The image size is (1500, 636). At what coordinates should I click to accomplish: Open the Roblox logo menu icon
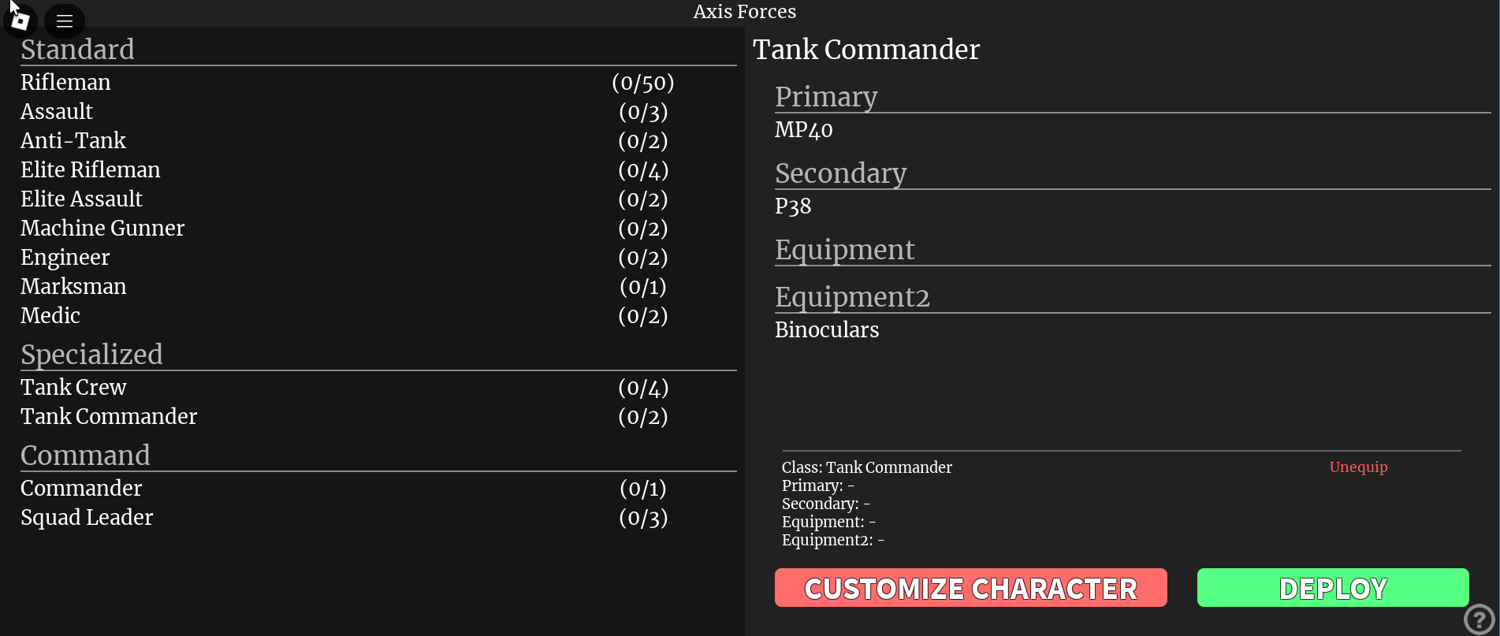point(20,20)
